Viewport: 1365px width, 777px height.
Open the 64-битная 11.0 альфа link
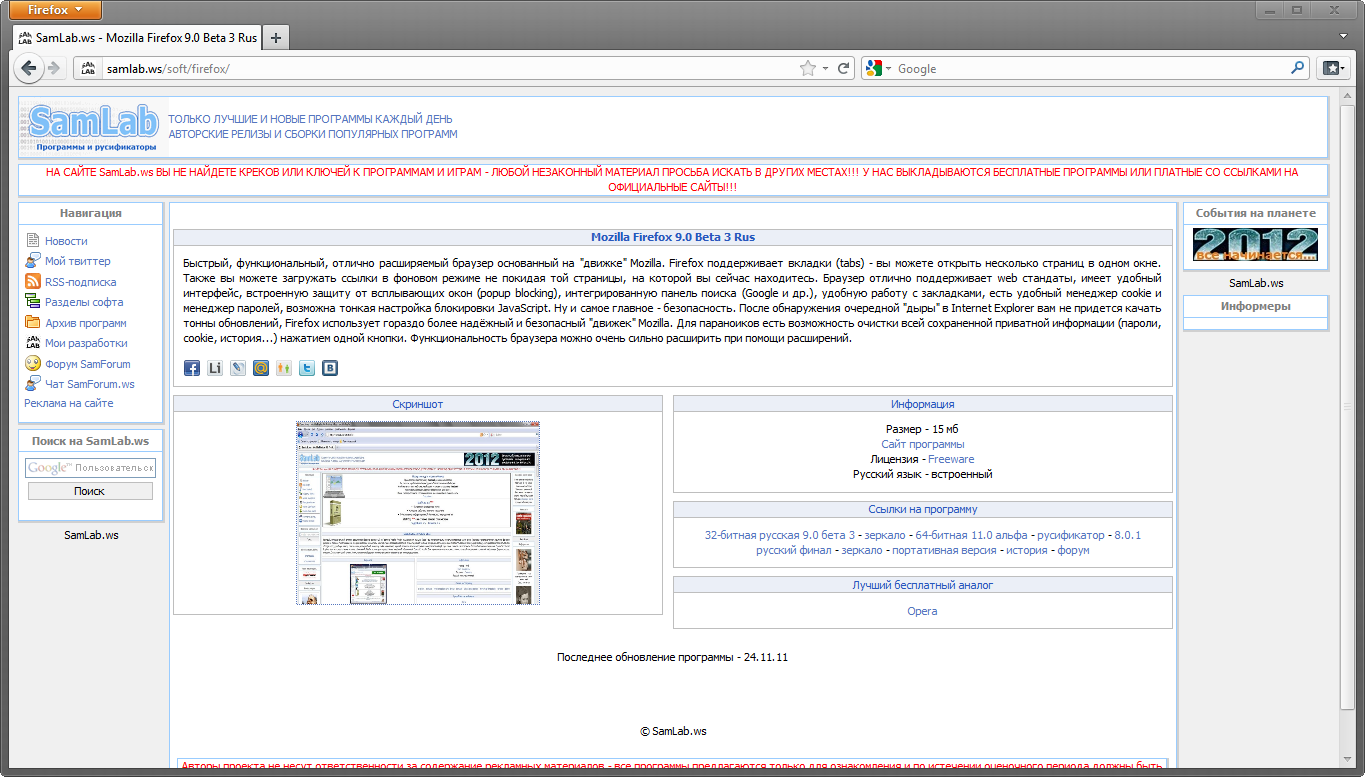click(971, 535)
